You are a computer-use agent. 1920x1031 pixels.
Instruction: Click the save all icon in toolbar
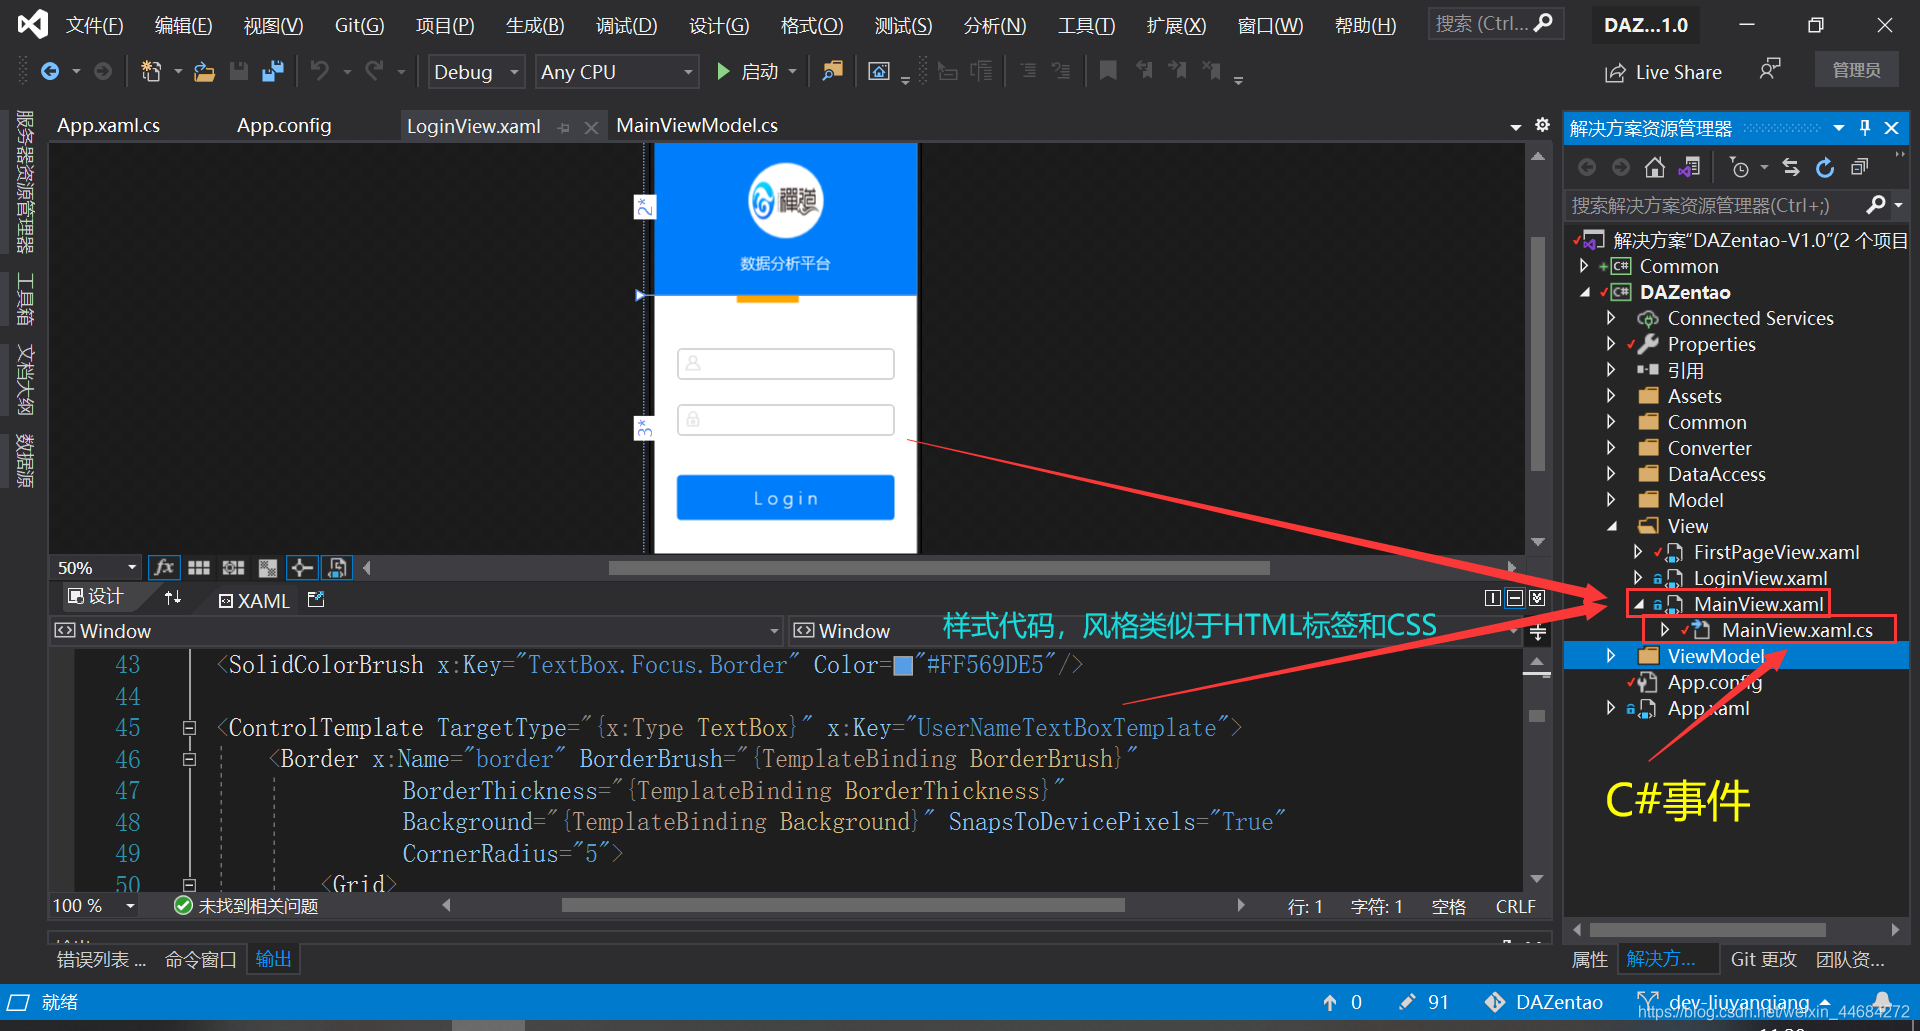(x=272, y=72)
